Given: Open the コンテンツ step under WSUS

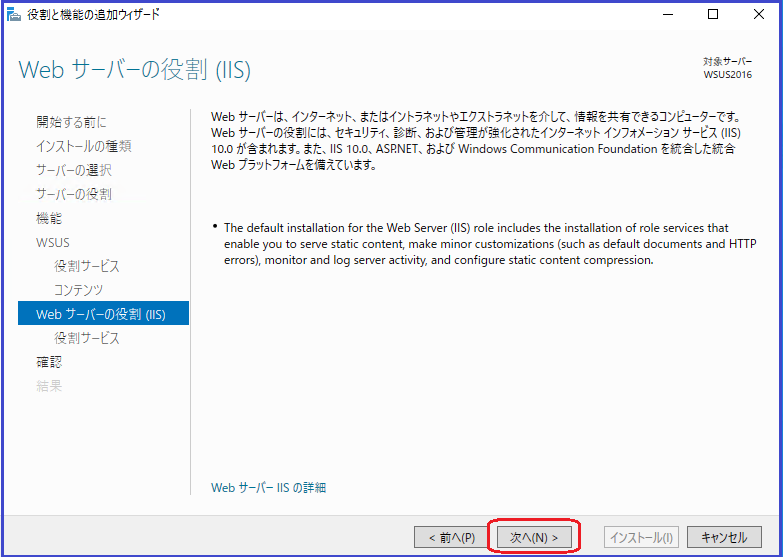Looking at the screenshot, I should tap(78, 290).
